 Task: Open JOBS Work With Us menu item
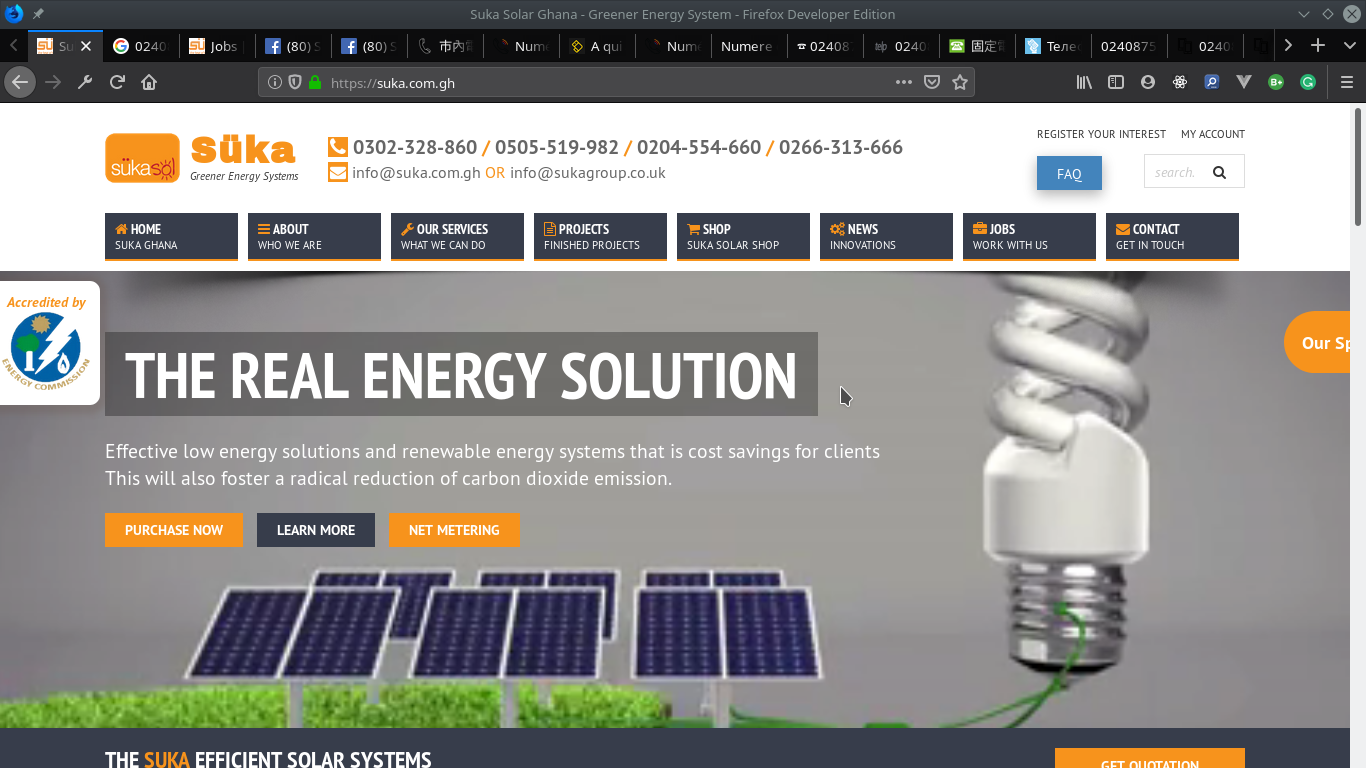pyautogui.click(x=1029, y=236)
